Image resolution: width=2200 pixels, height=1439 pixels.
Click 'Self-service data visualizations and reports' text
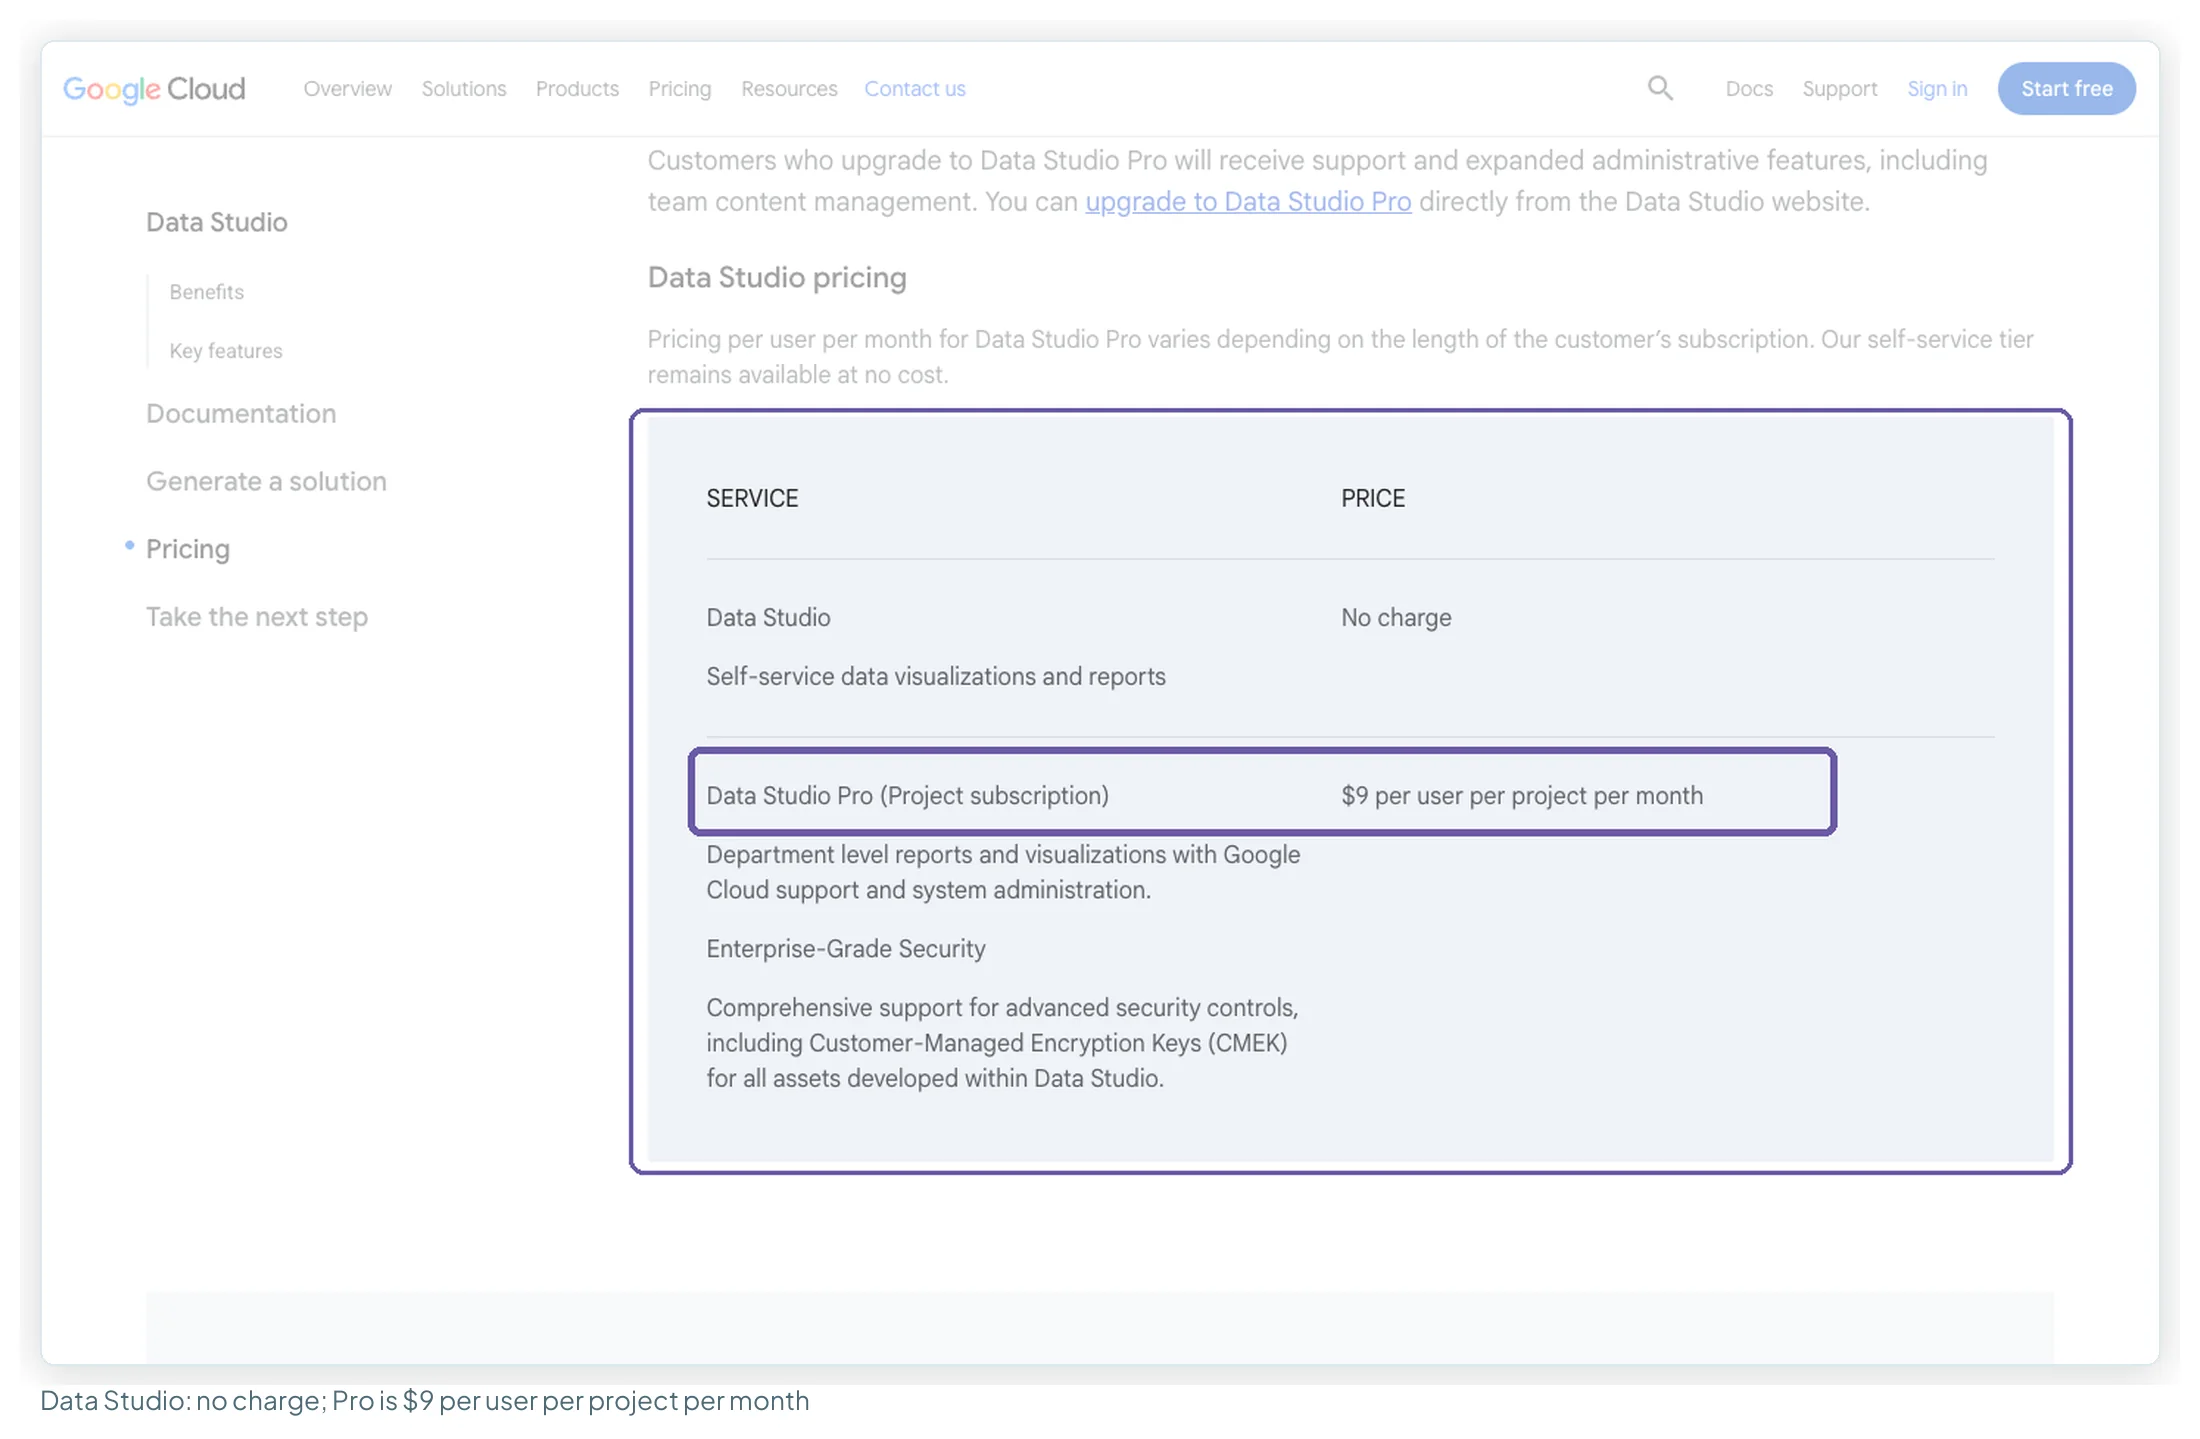[x=936, y=677]
